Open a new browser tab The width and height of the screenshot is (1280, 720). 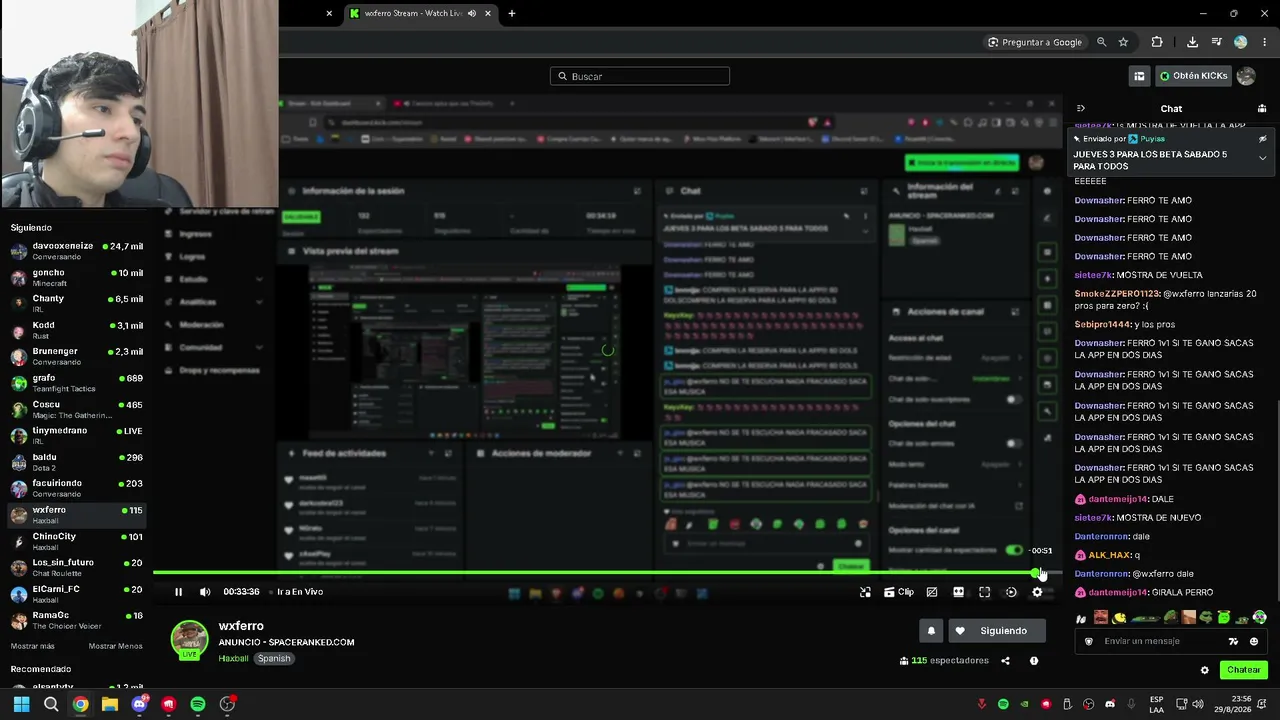click(x=512, y=14)
